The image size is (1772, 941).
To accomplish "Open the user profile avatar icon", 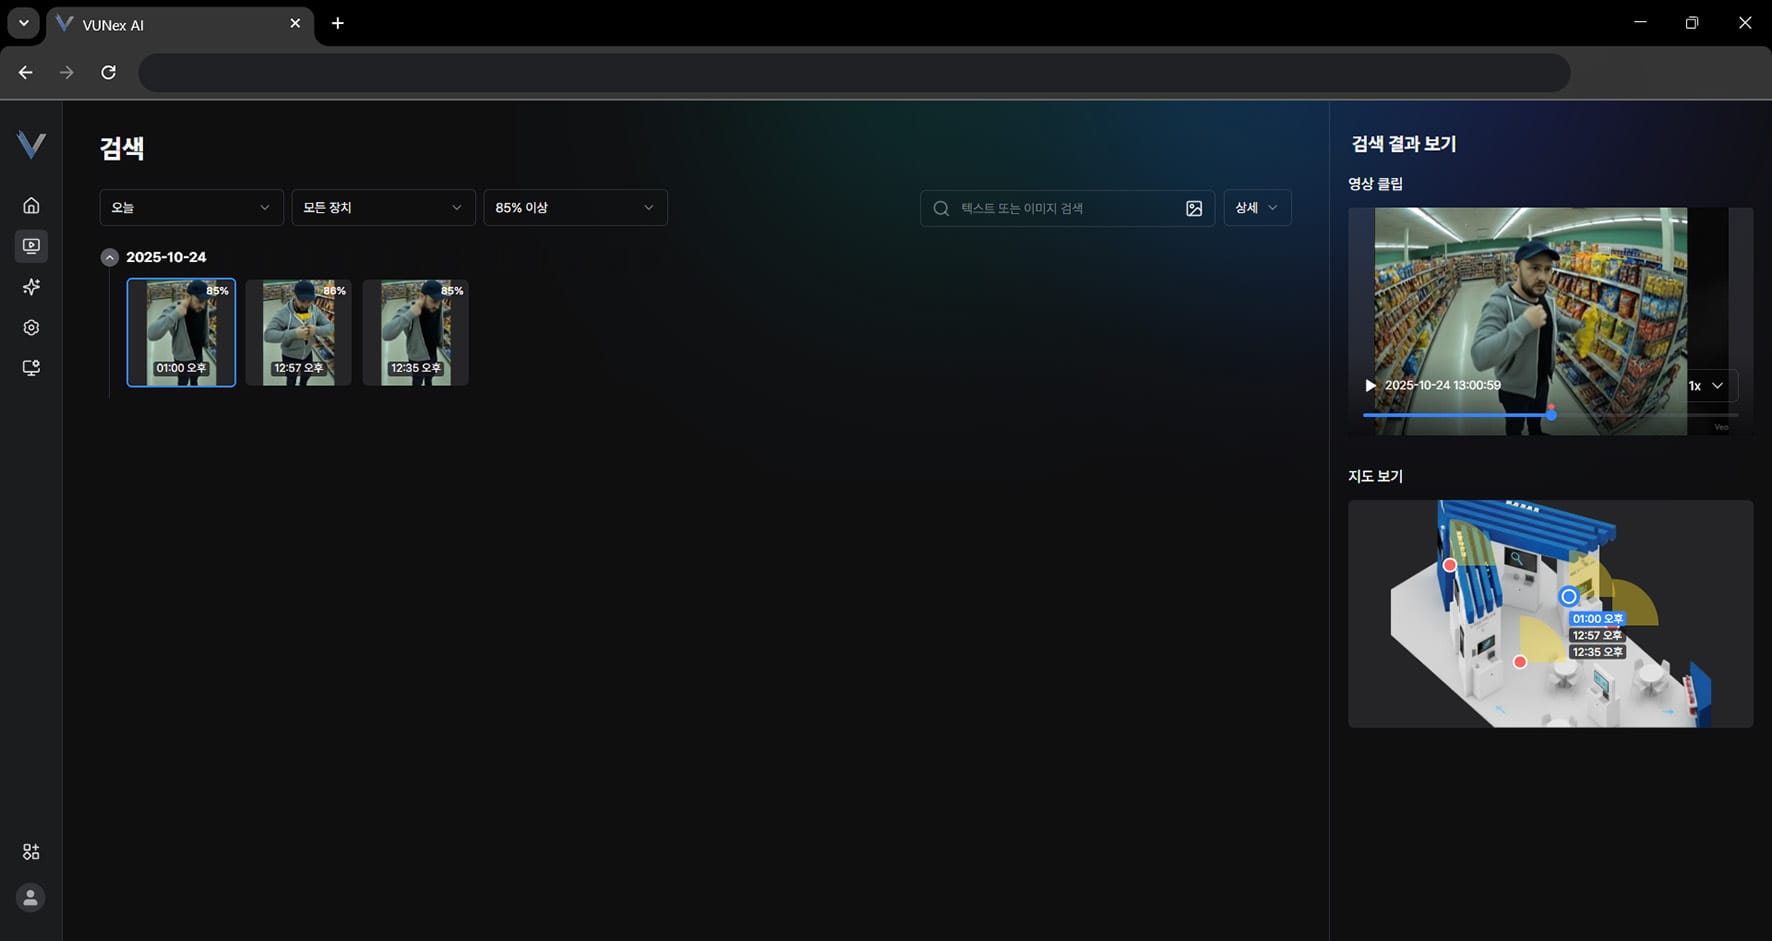I will (x=31, y=897).
